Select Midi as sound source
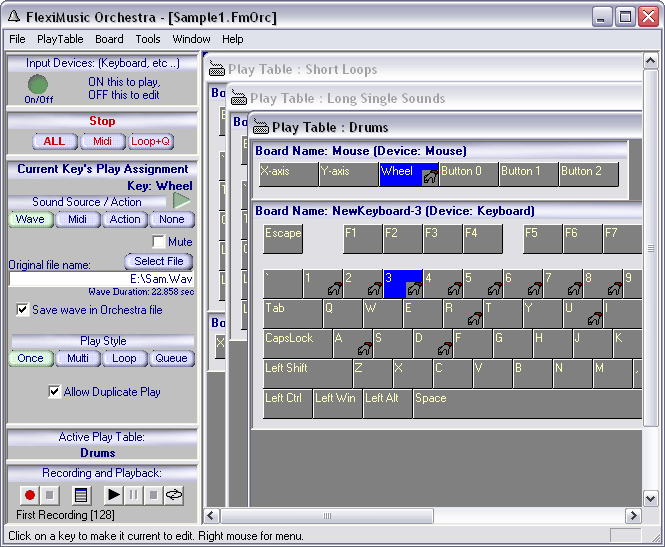 coord(78,219)
